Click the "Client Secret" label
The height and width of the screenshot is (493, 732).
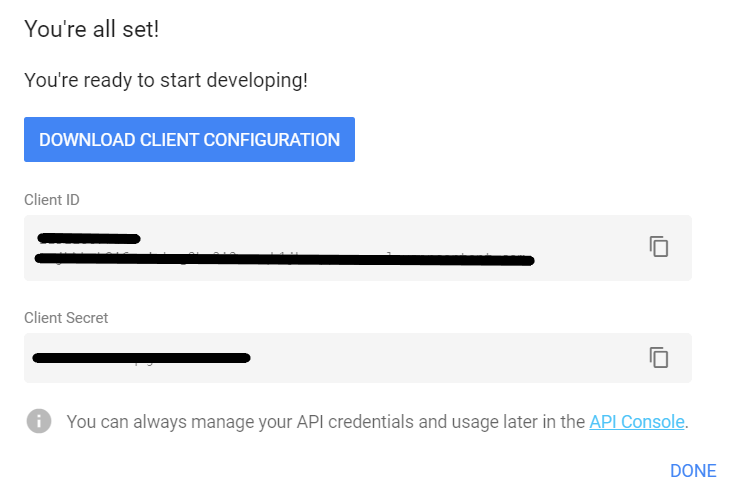66,318
